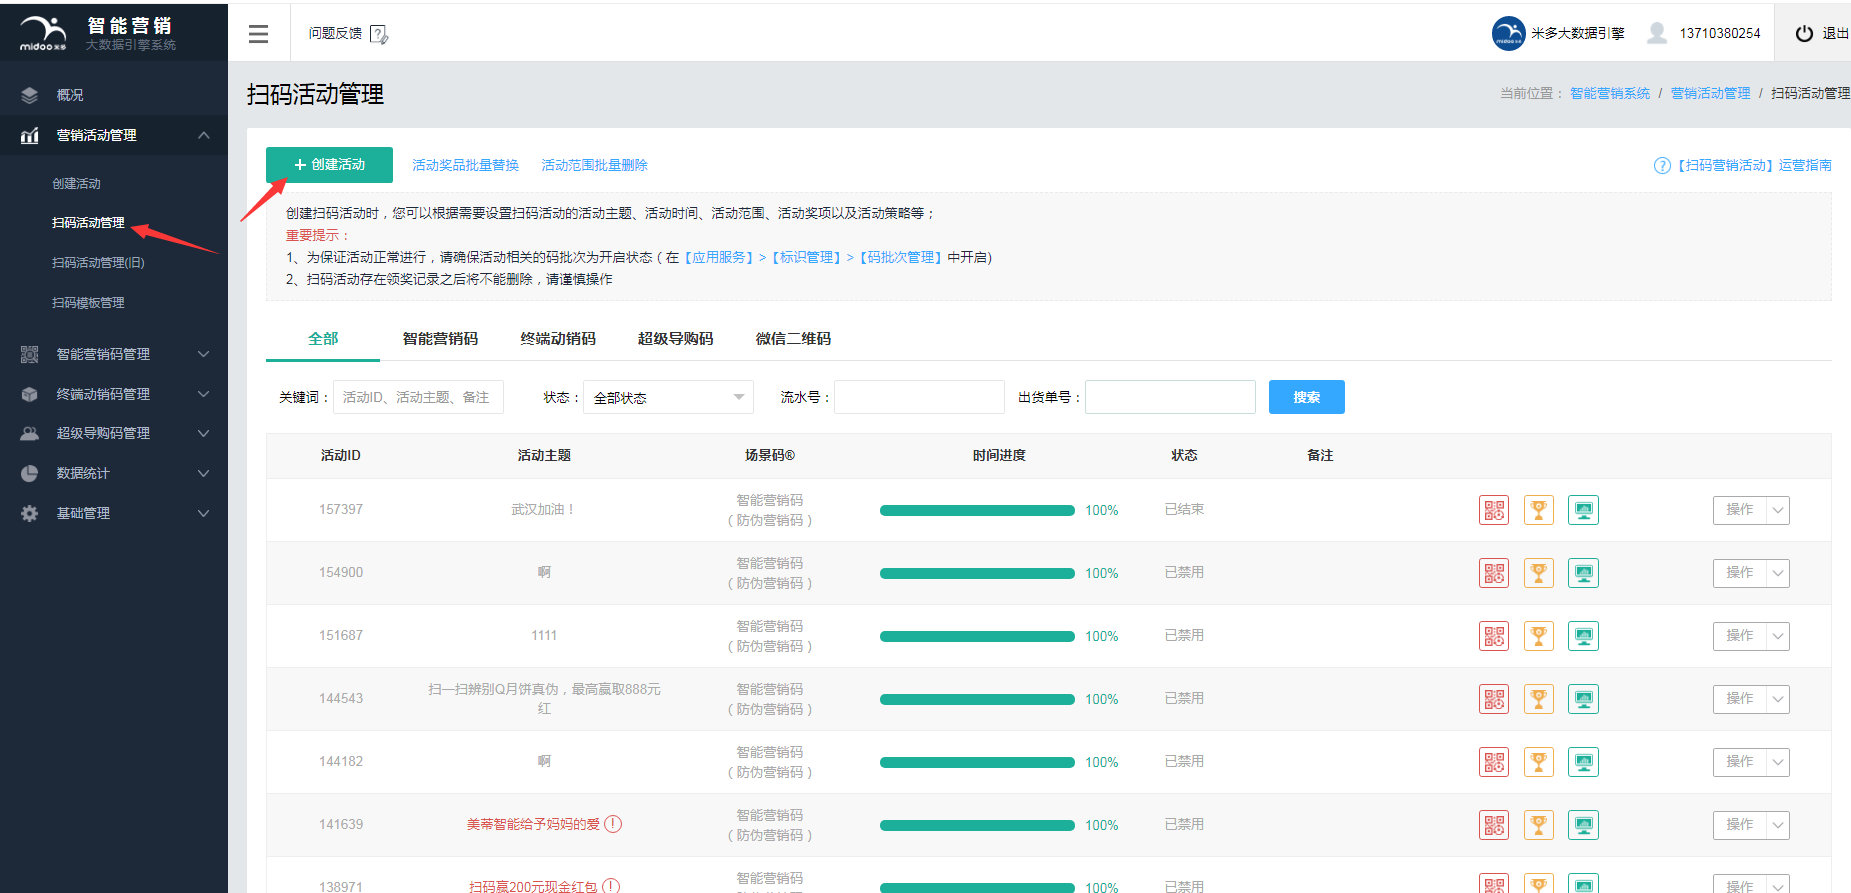The image size is (1851, 893).
Task: Focus the 流水号 input field
Action: point(919,397)
